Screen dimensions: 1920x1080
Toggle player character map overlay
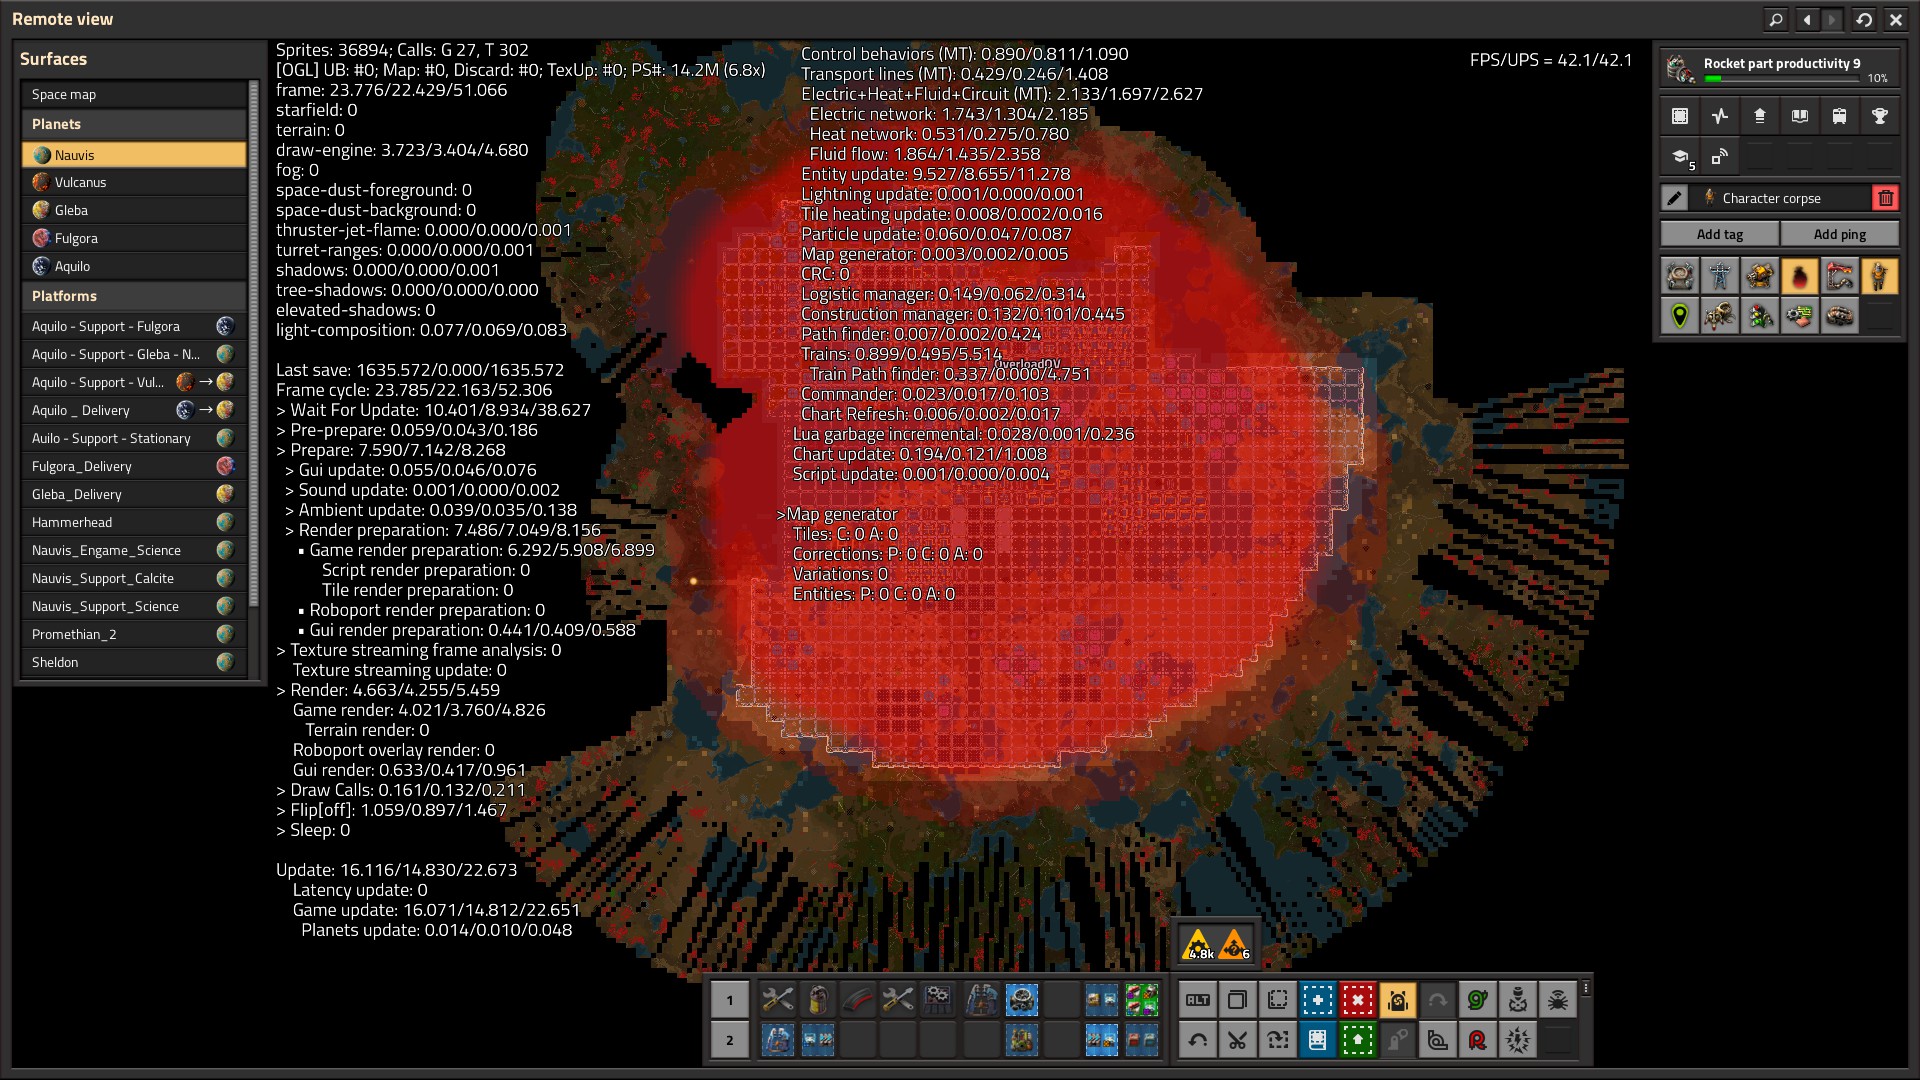click(1880, 276)
